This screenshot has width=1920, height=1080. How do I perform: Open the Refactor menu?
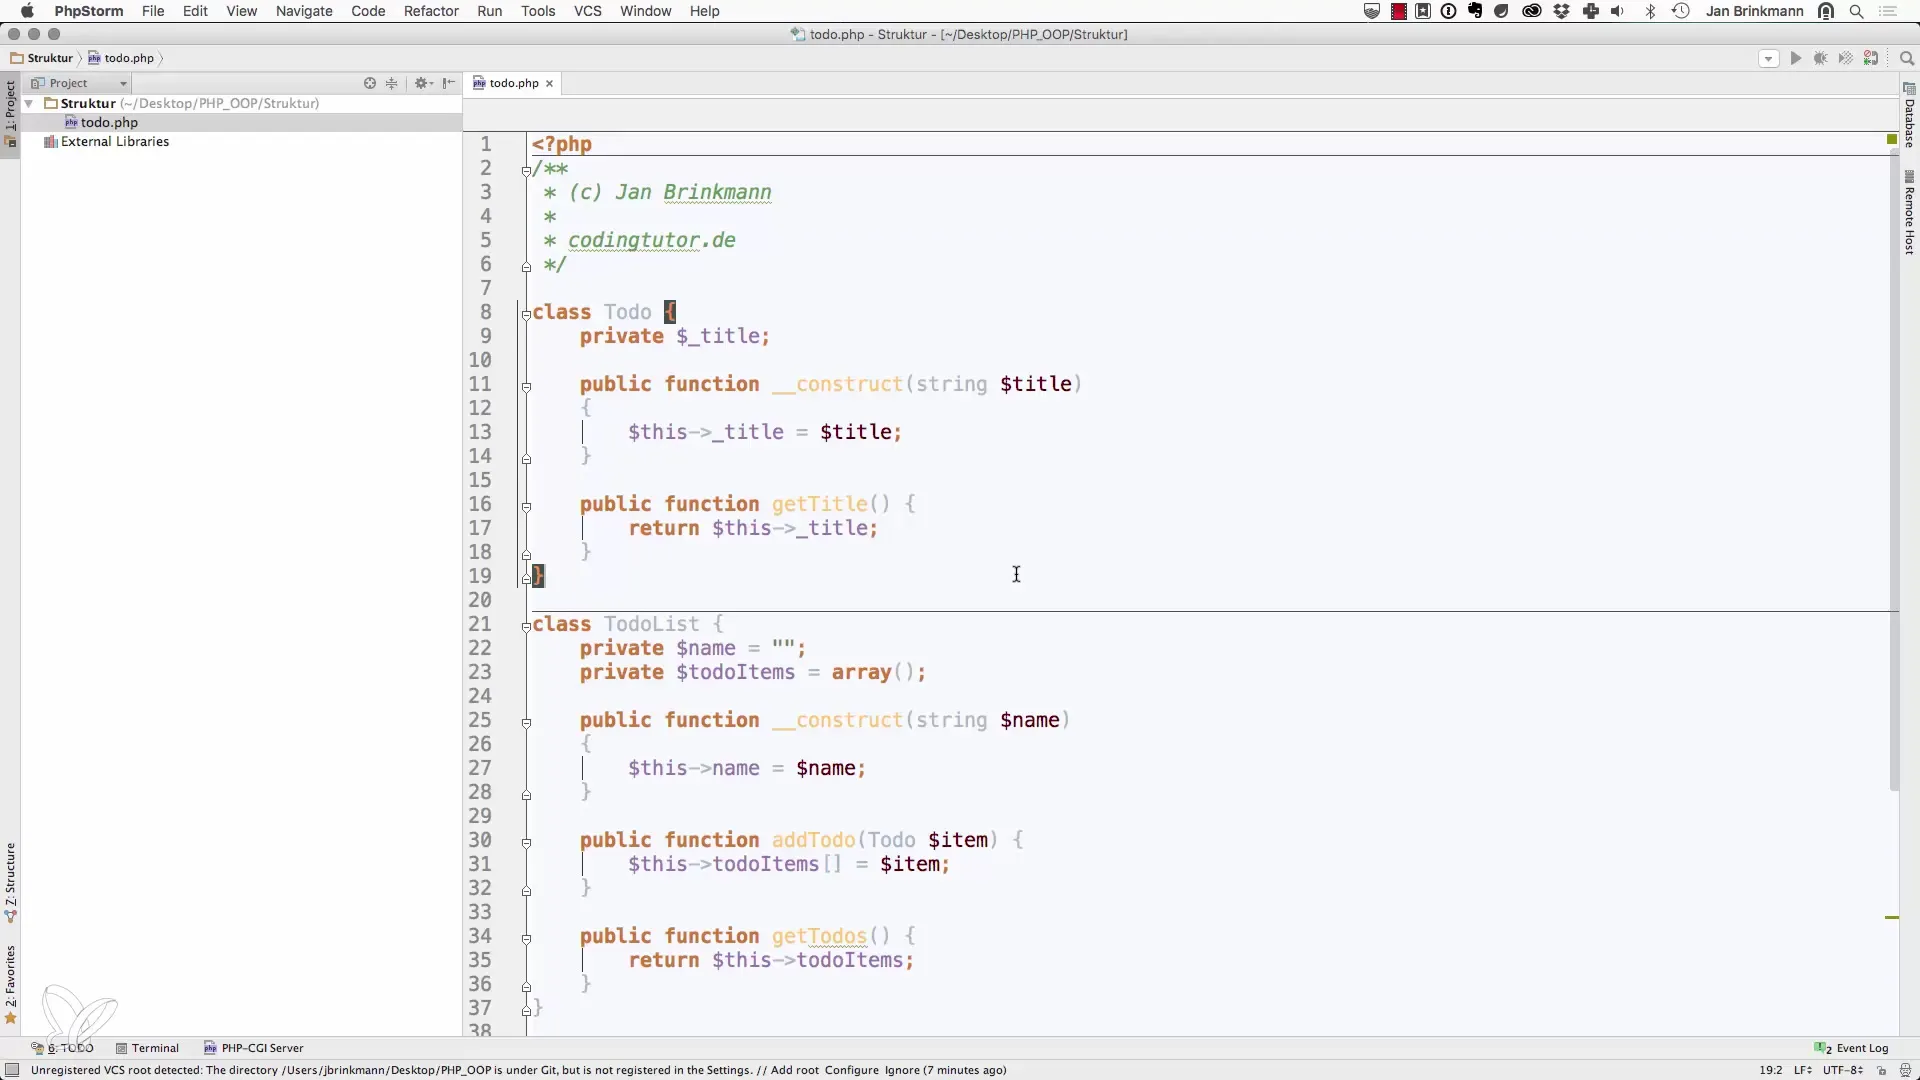pyautogui.click(x=431, y=11)
